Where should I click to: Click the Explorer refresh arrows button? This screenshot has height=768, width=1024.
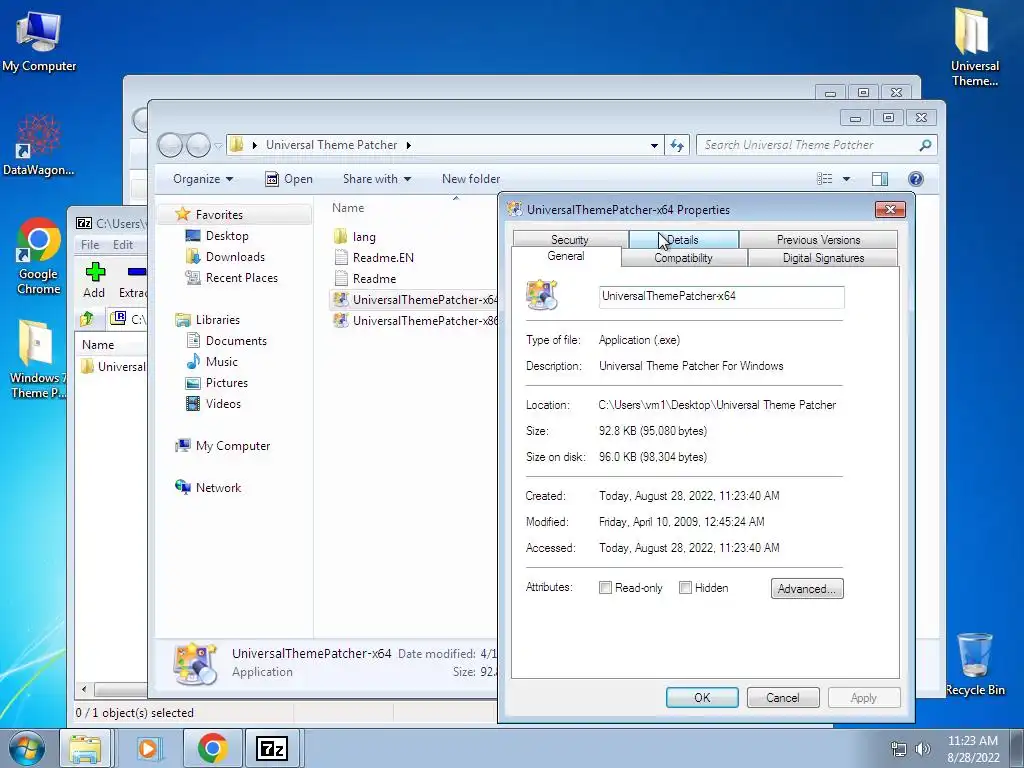tap(677, 145)
